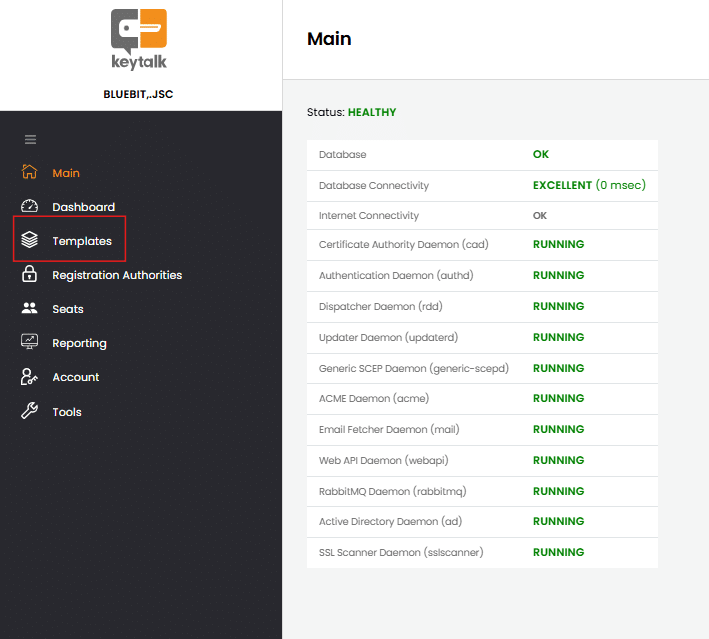Click the Reporting monitor chart icon

click(30, 343)
